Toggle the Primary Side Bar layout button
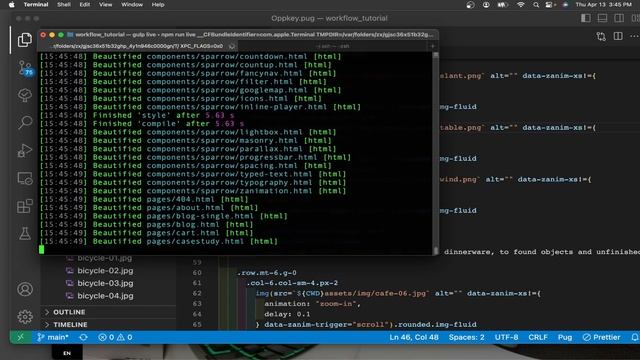The image size is (640, 360). tap(586, 18)
